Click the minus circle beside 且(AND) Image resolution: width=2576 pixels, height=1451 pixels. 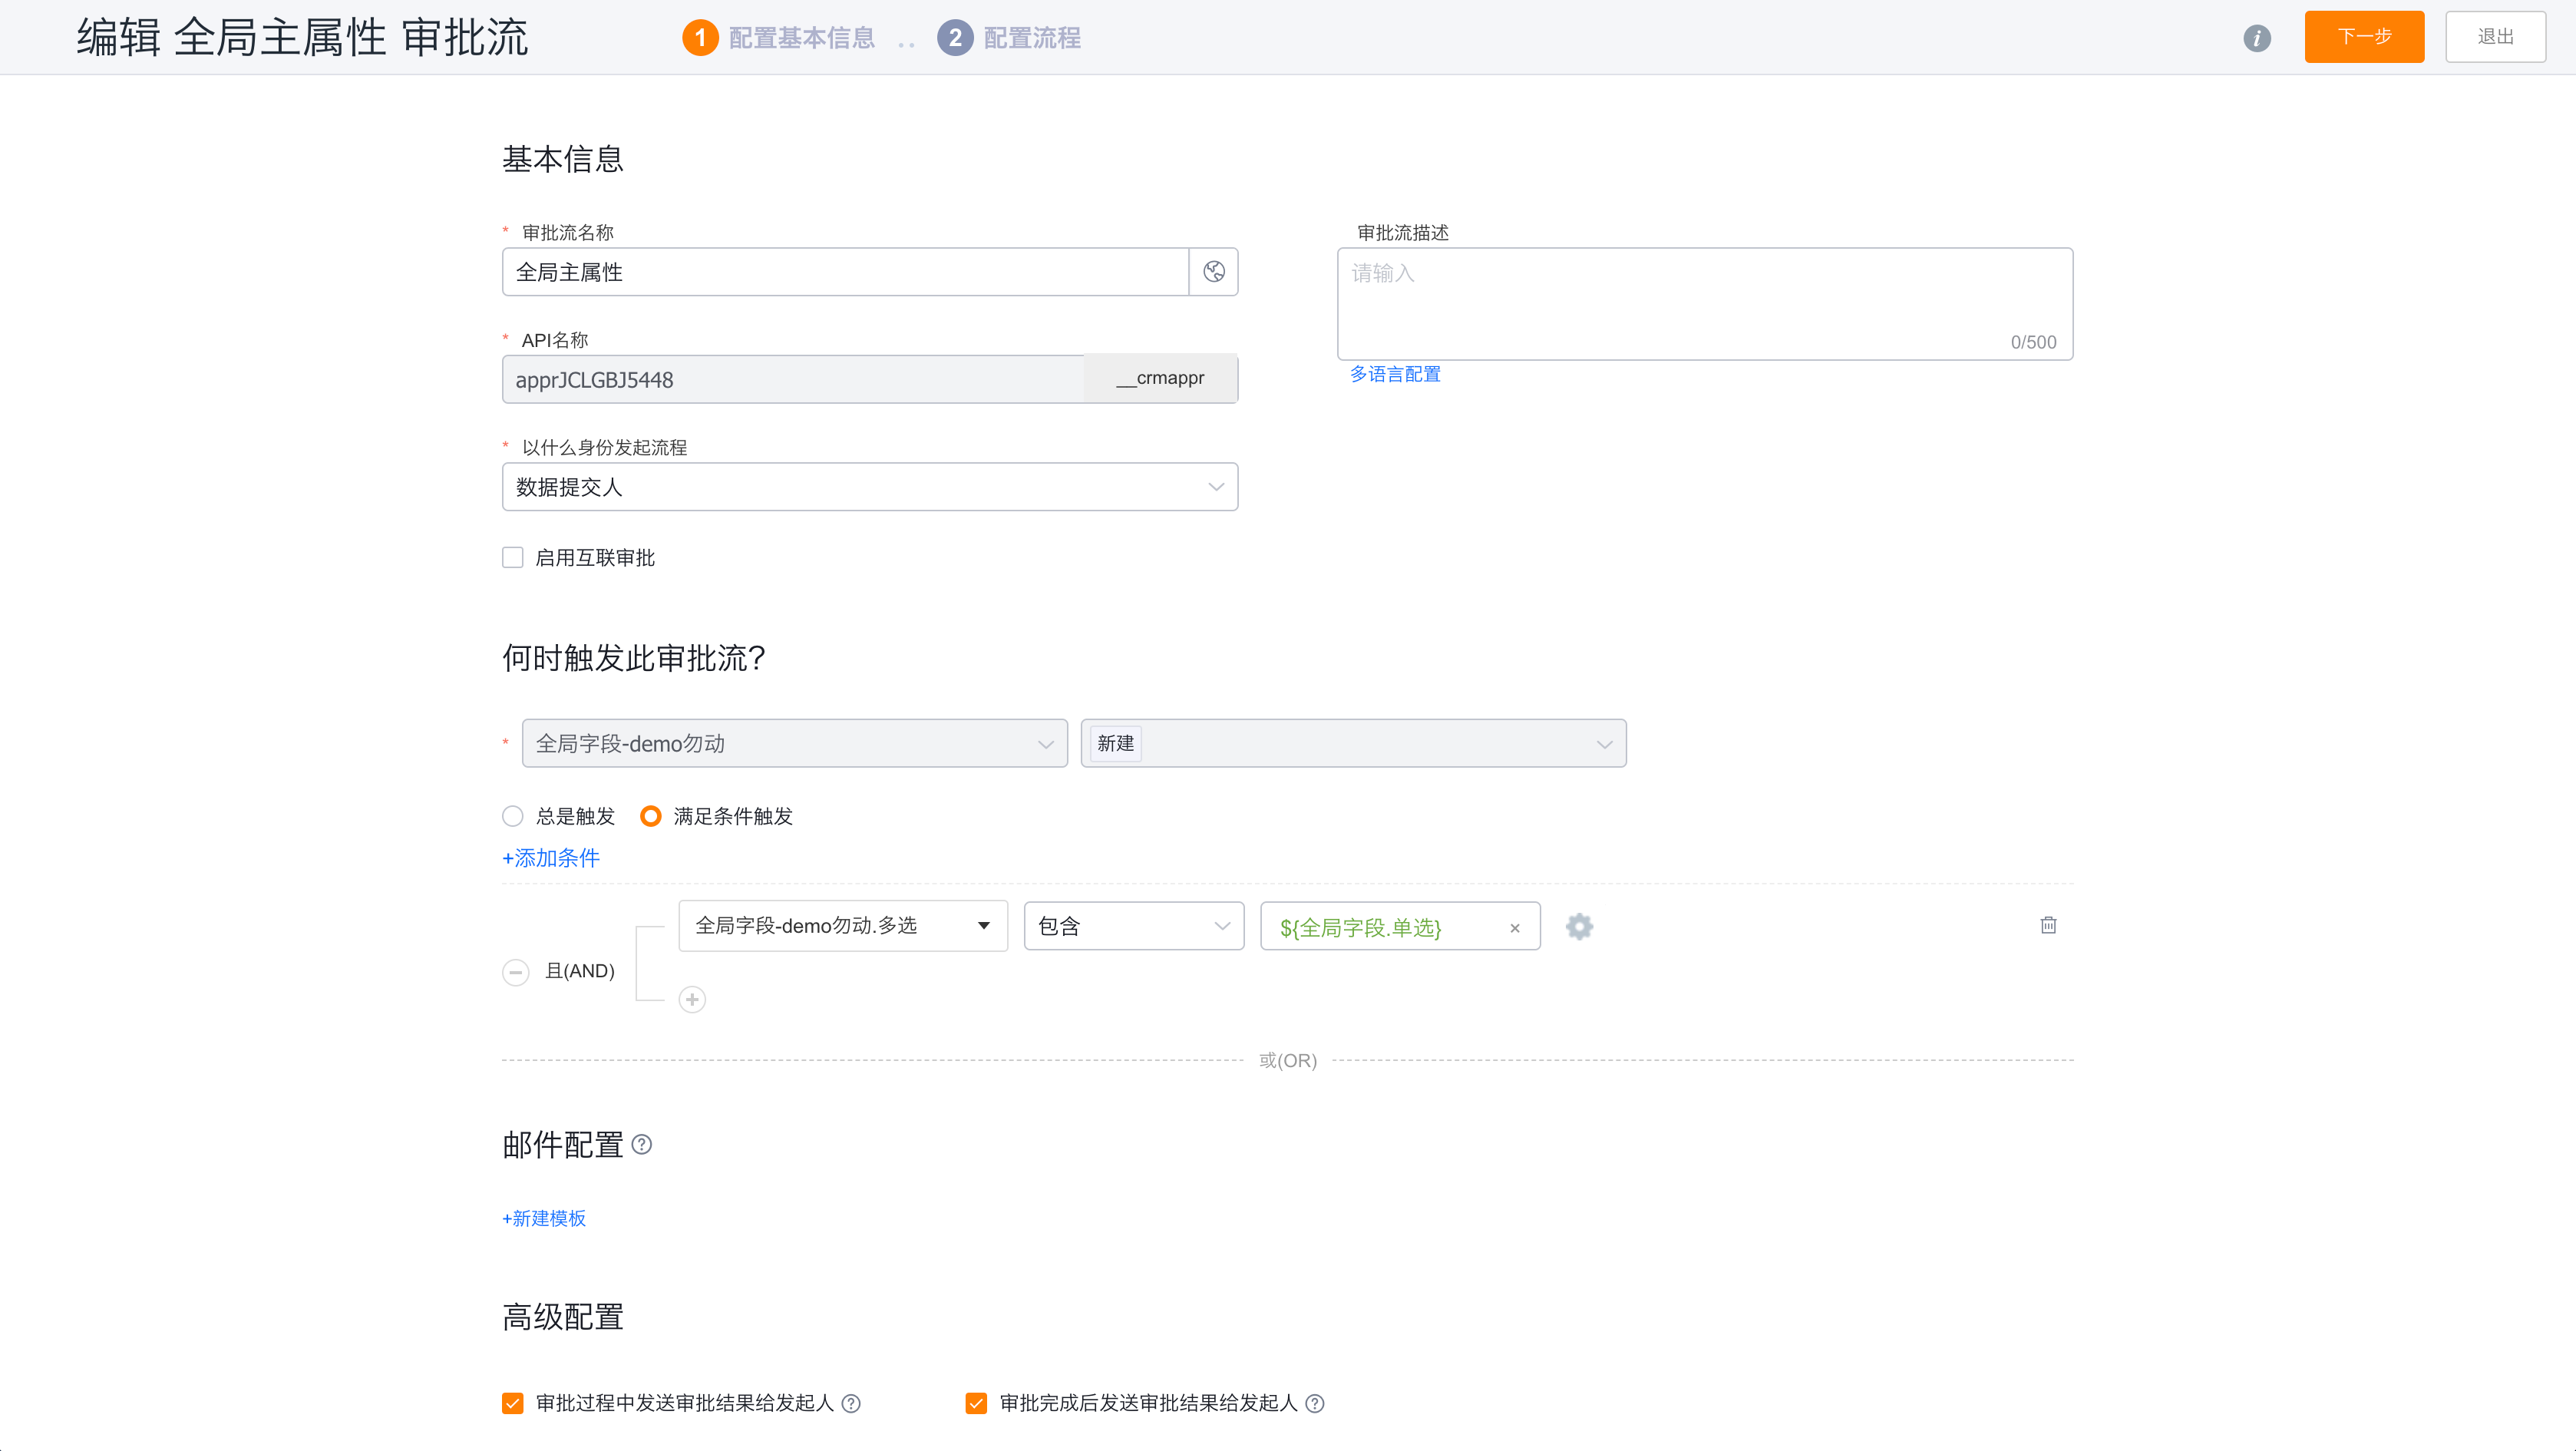point(515,971)
